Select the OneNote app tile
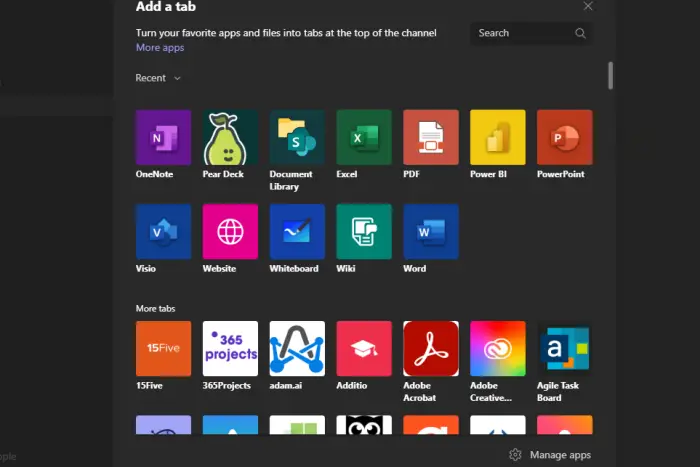700x467 pixels. tap(163, 138)
